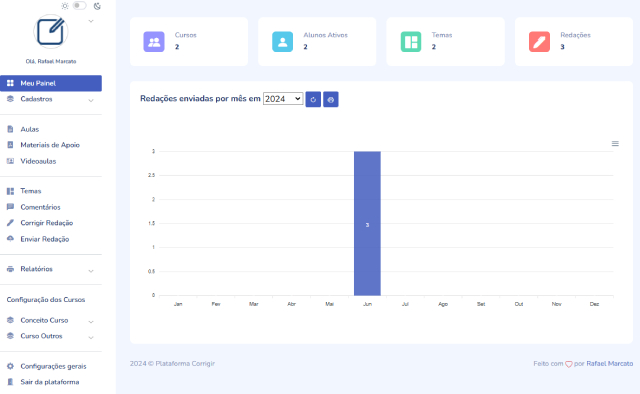
Task: Click the Alunos Ativos card label
Action: click(325, 35)
